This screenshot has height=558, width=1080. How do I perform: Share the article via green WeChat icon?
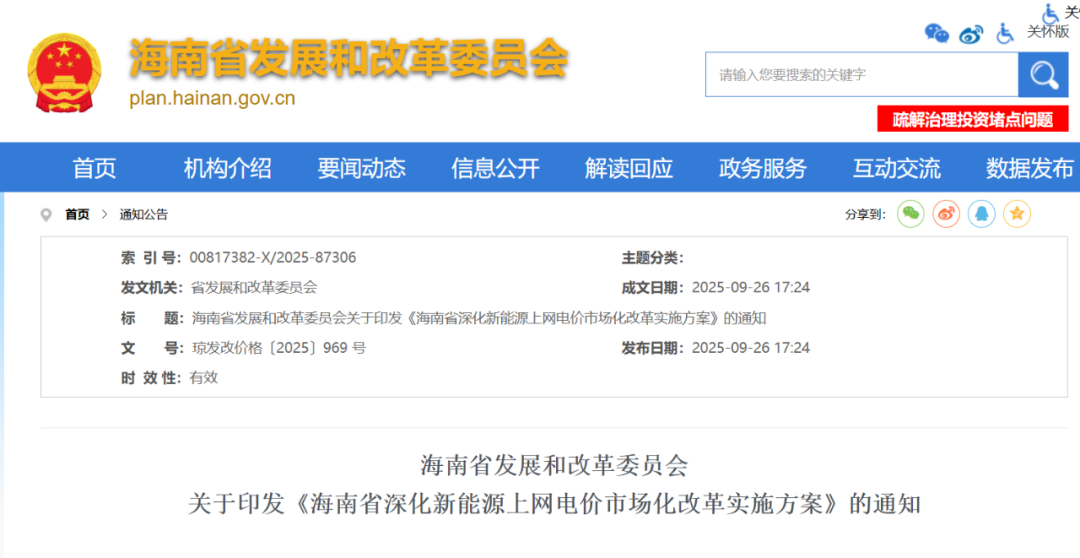tap(910, 213)
